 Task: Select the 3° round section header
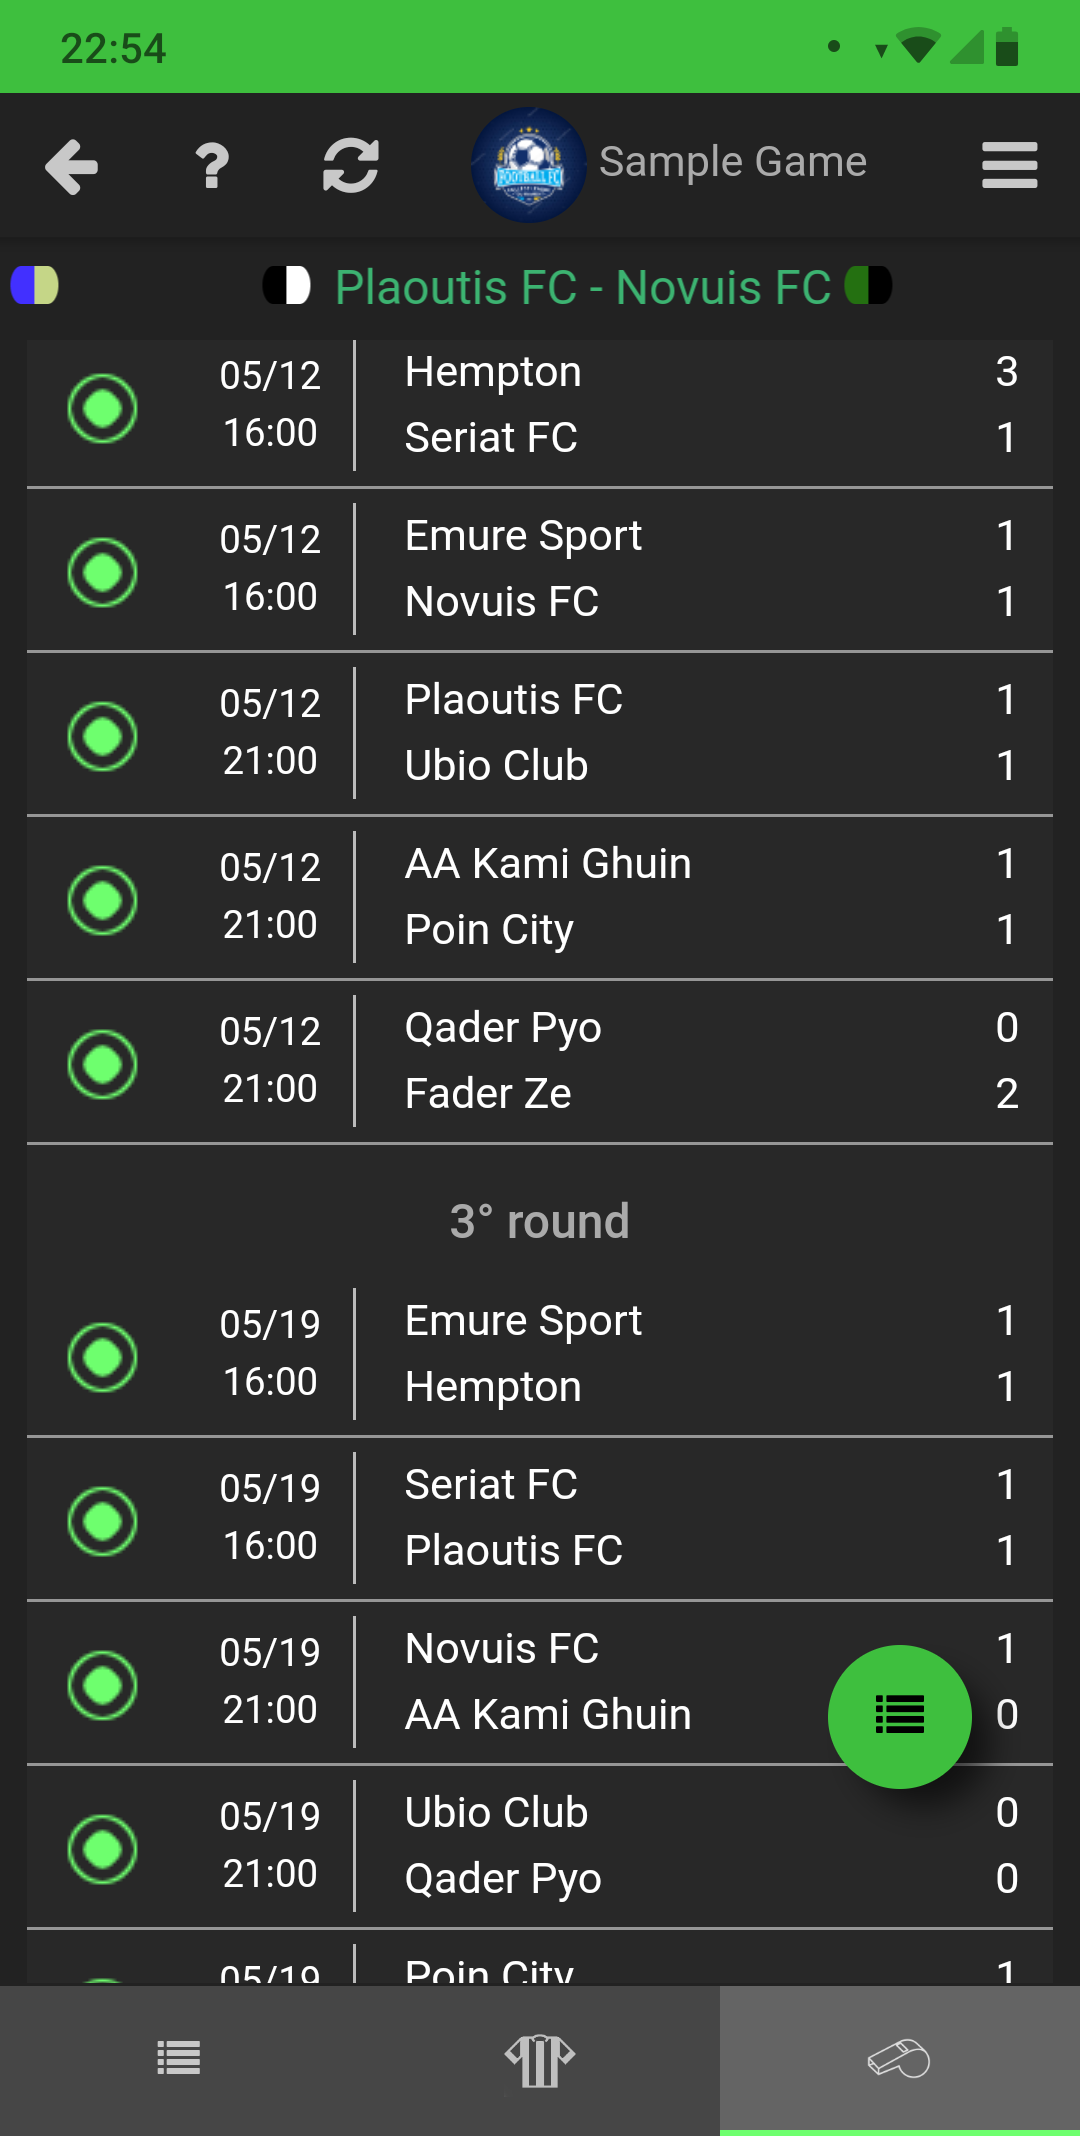(x=540, y=1221)
